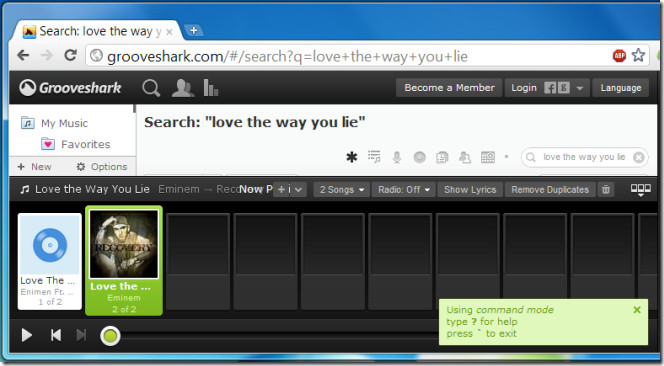Go back in the browser

(23, 55)
